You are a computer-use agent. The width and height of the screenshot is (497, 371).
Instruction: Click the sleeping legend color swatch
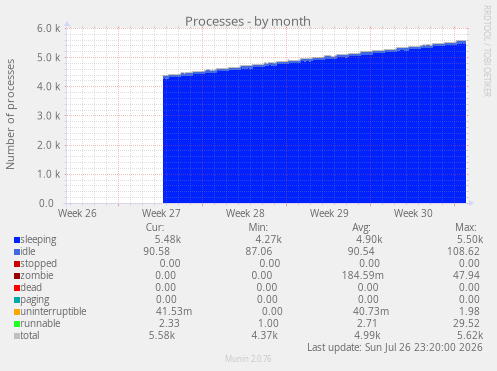pyautogui.click(x=17, y=240)
